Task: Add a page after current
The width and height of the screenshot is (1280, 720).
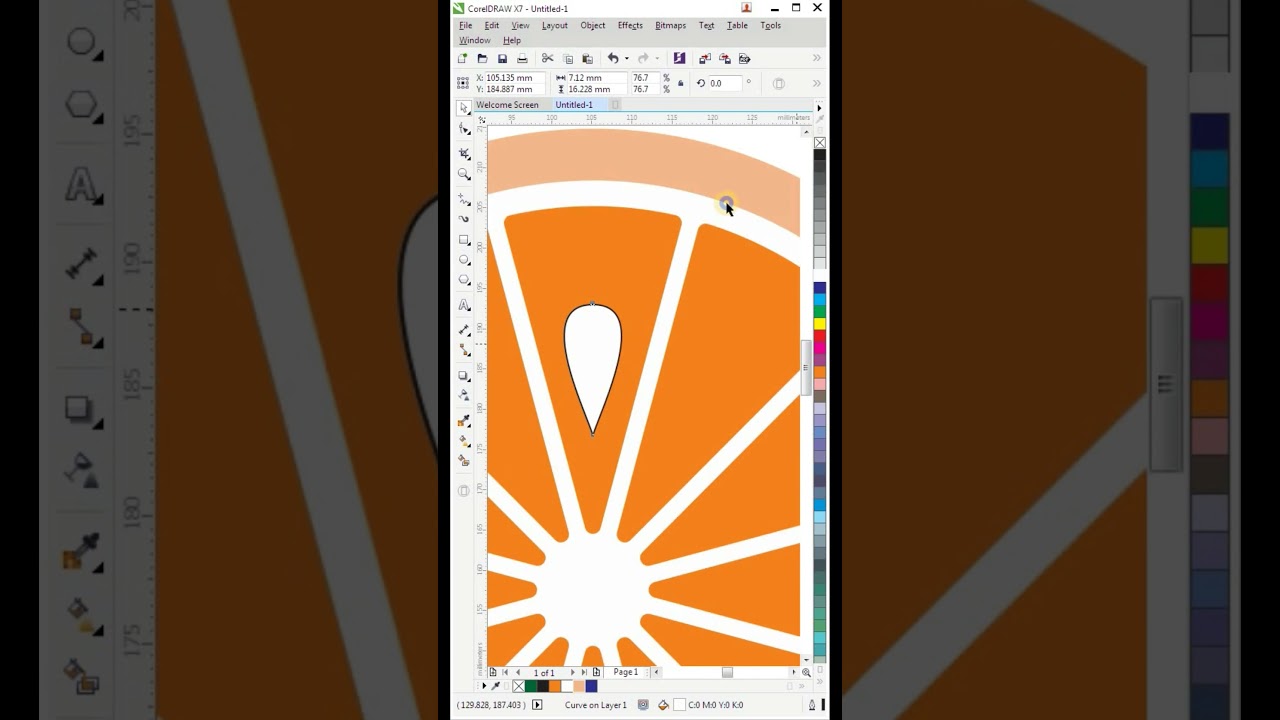Action: point(597,673)
